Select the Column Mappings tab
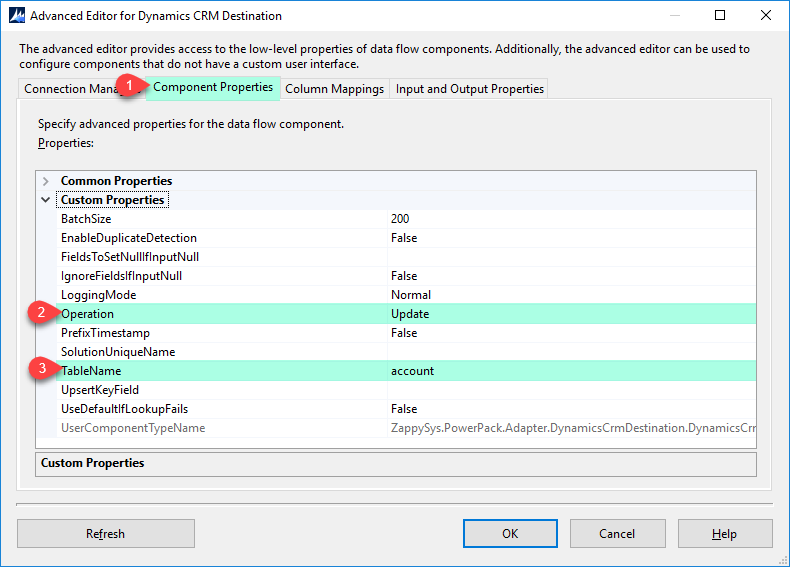790x567 pixels. coord(334,89)
